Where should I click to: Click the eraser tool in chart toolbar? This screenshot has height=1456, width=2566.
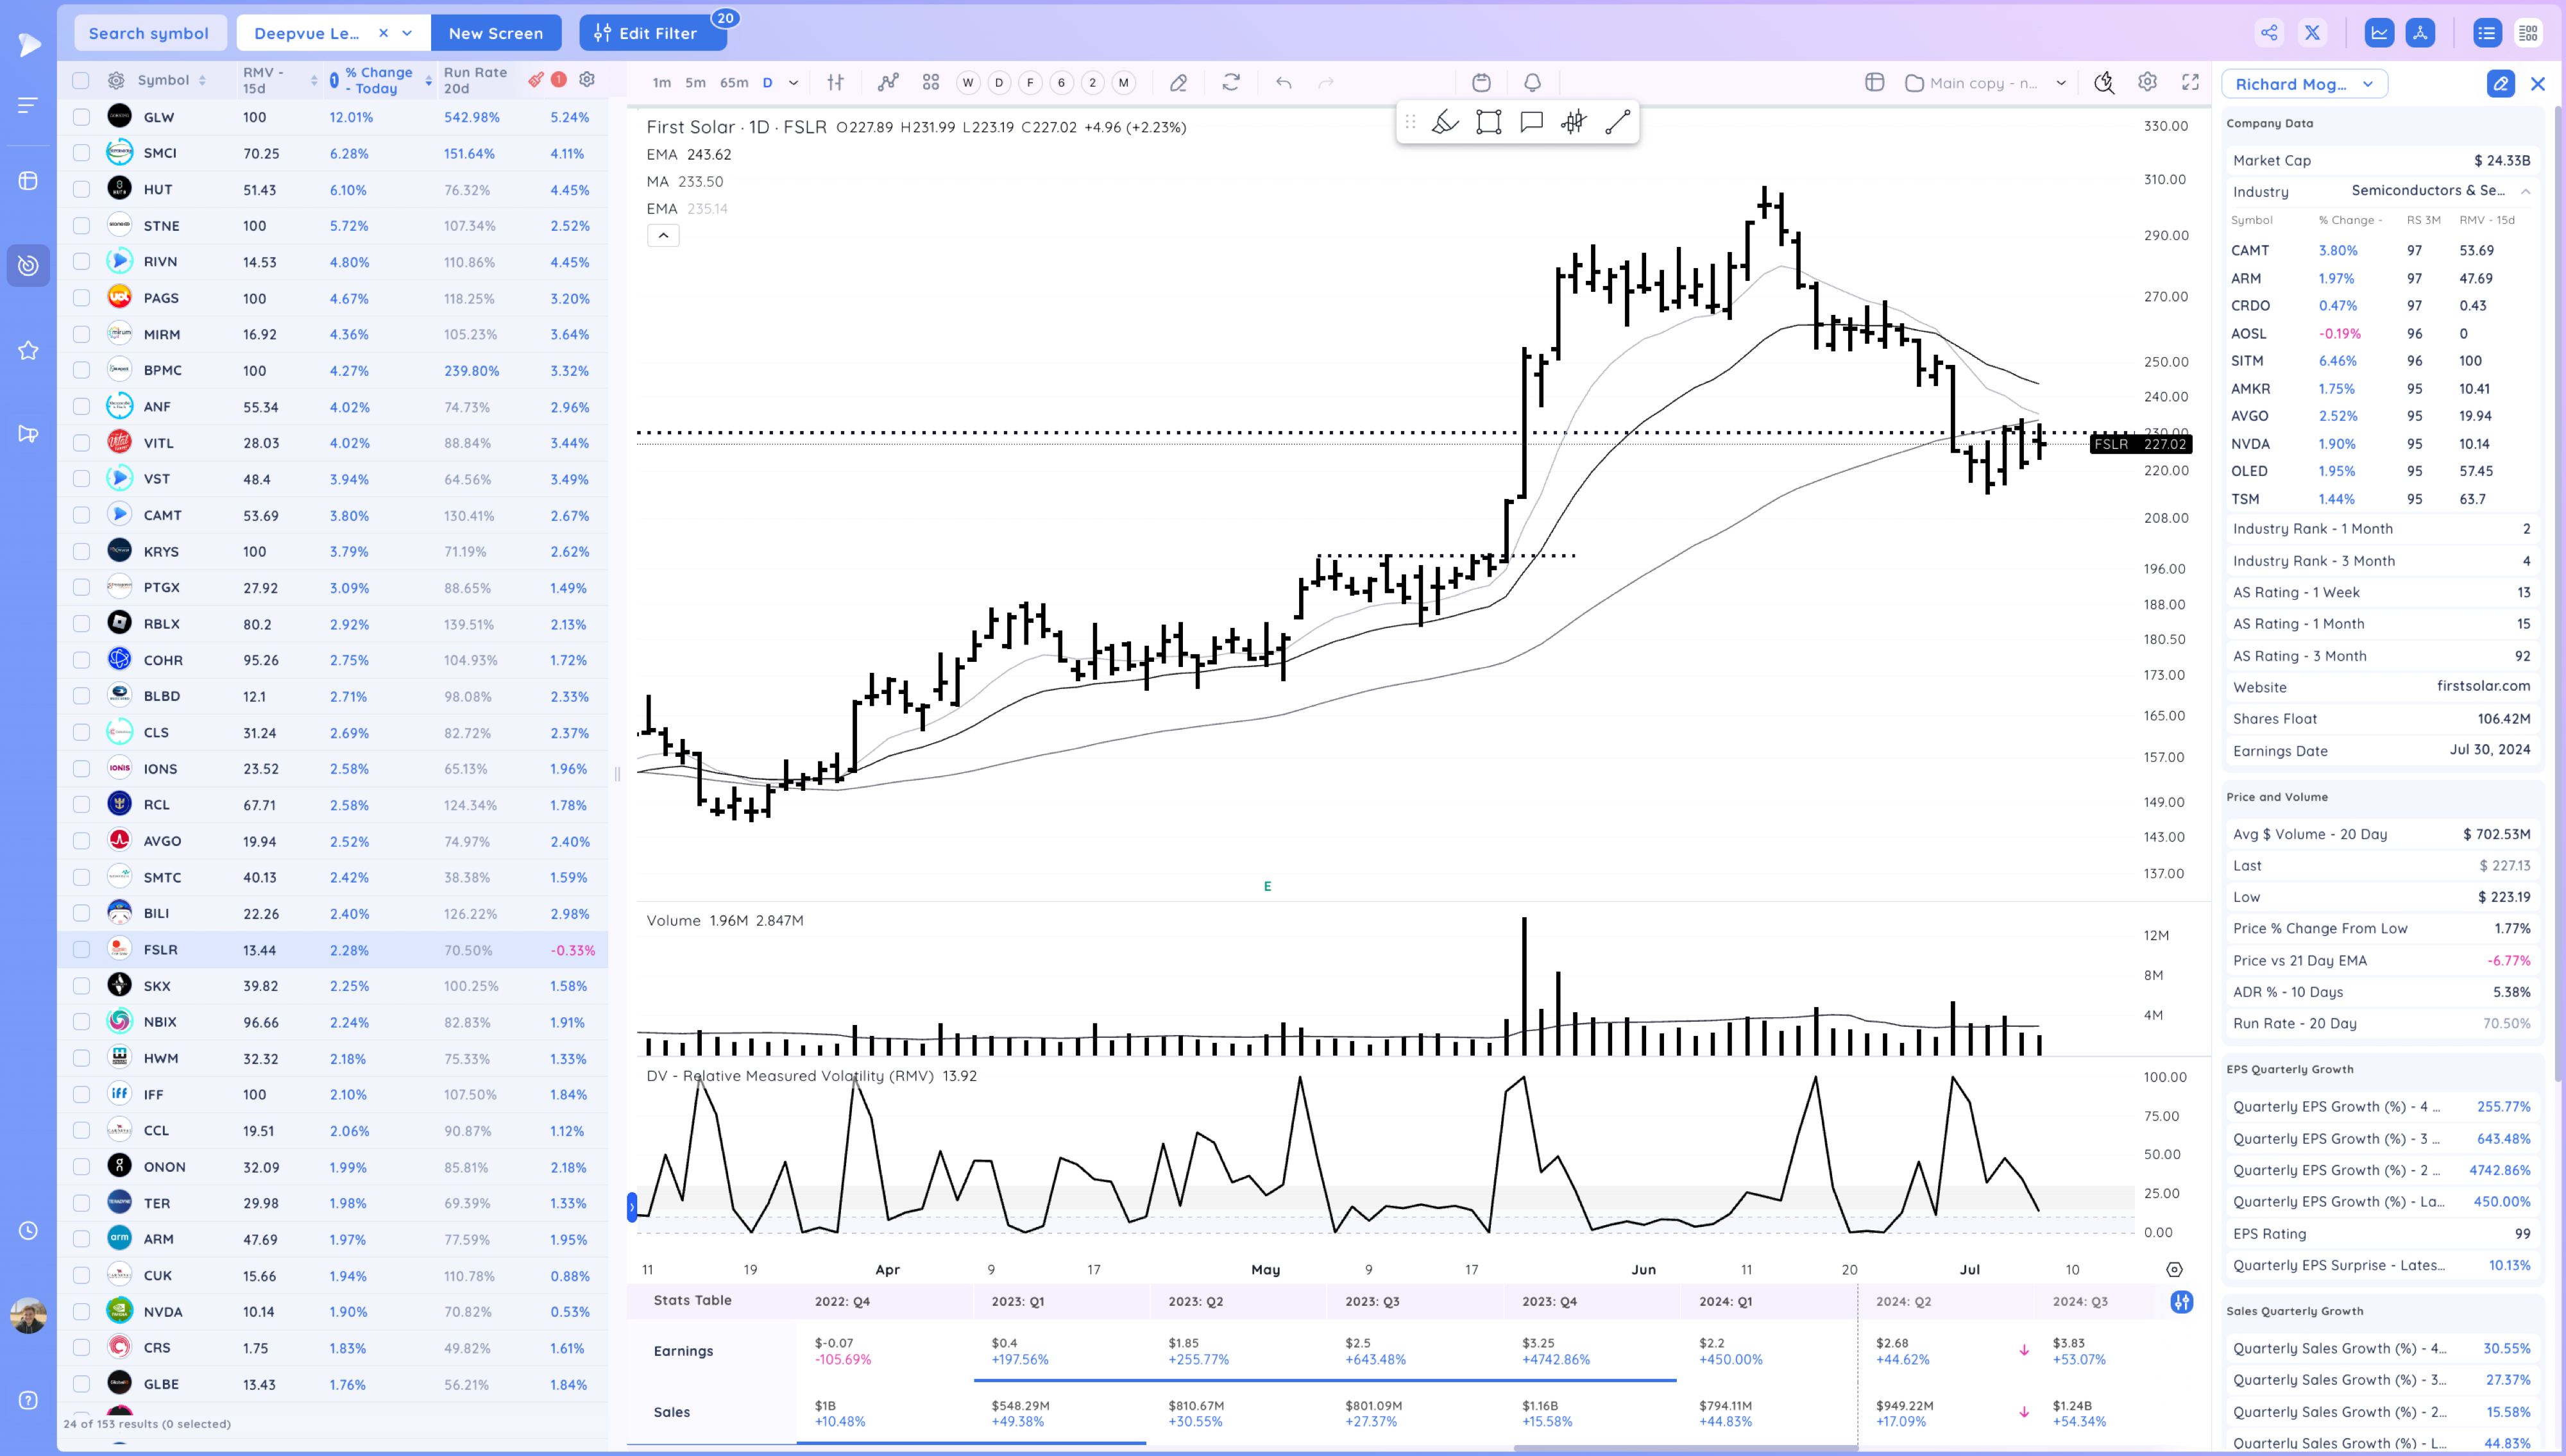tap(1178, 83)
